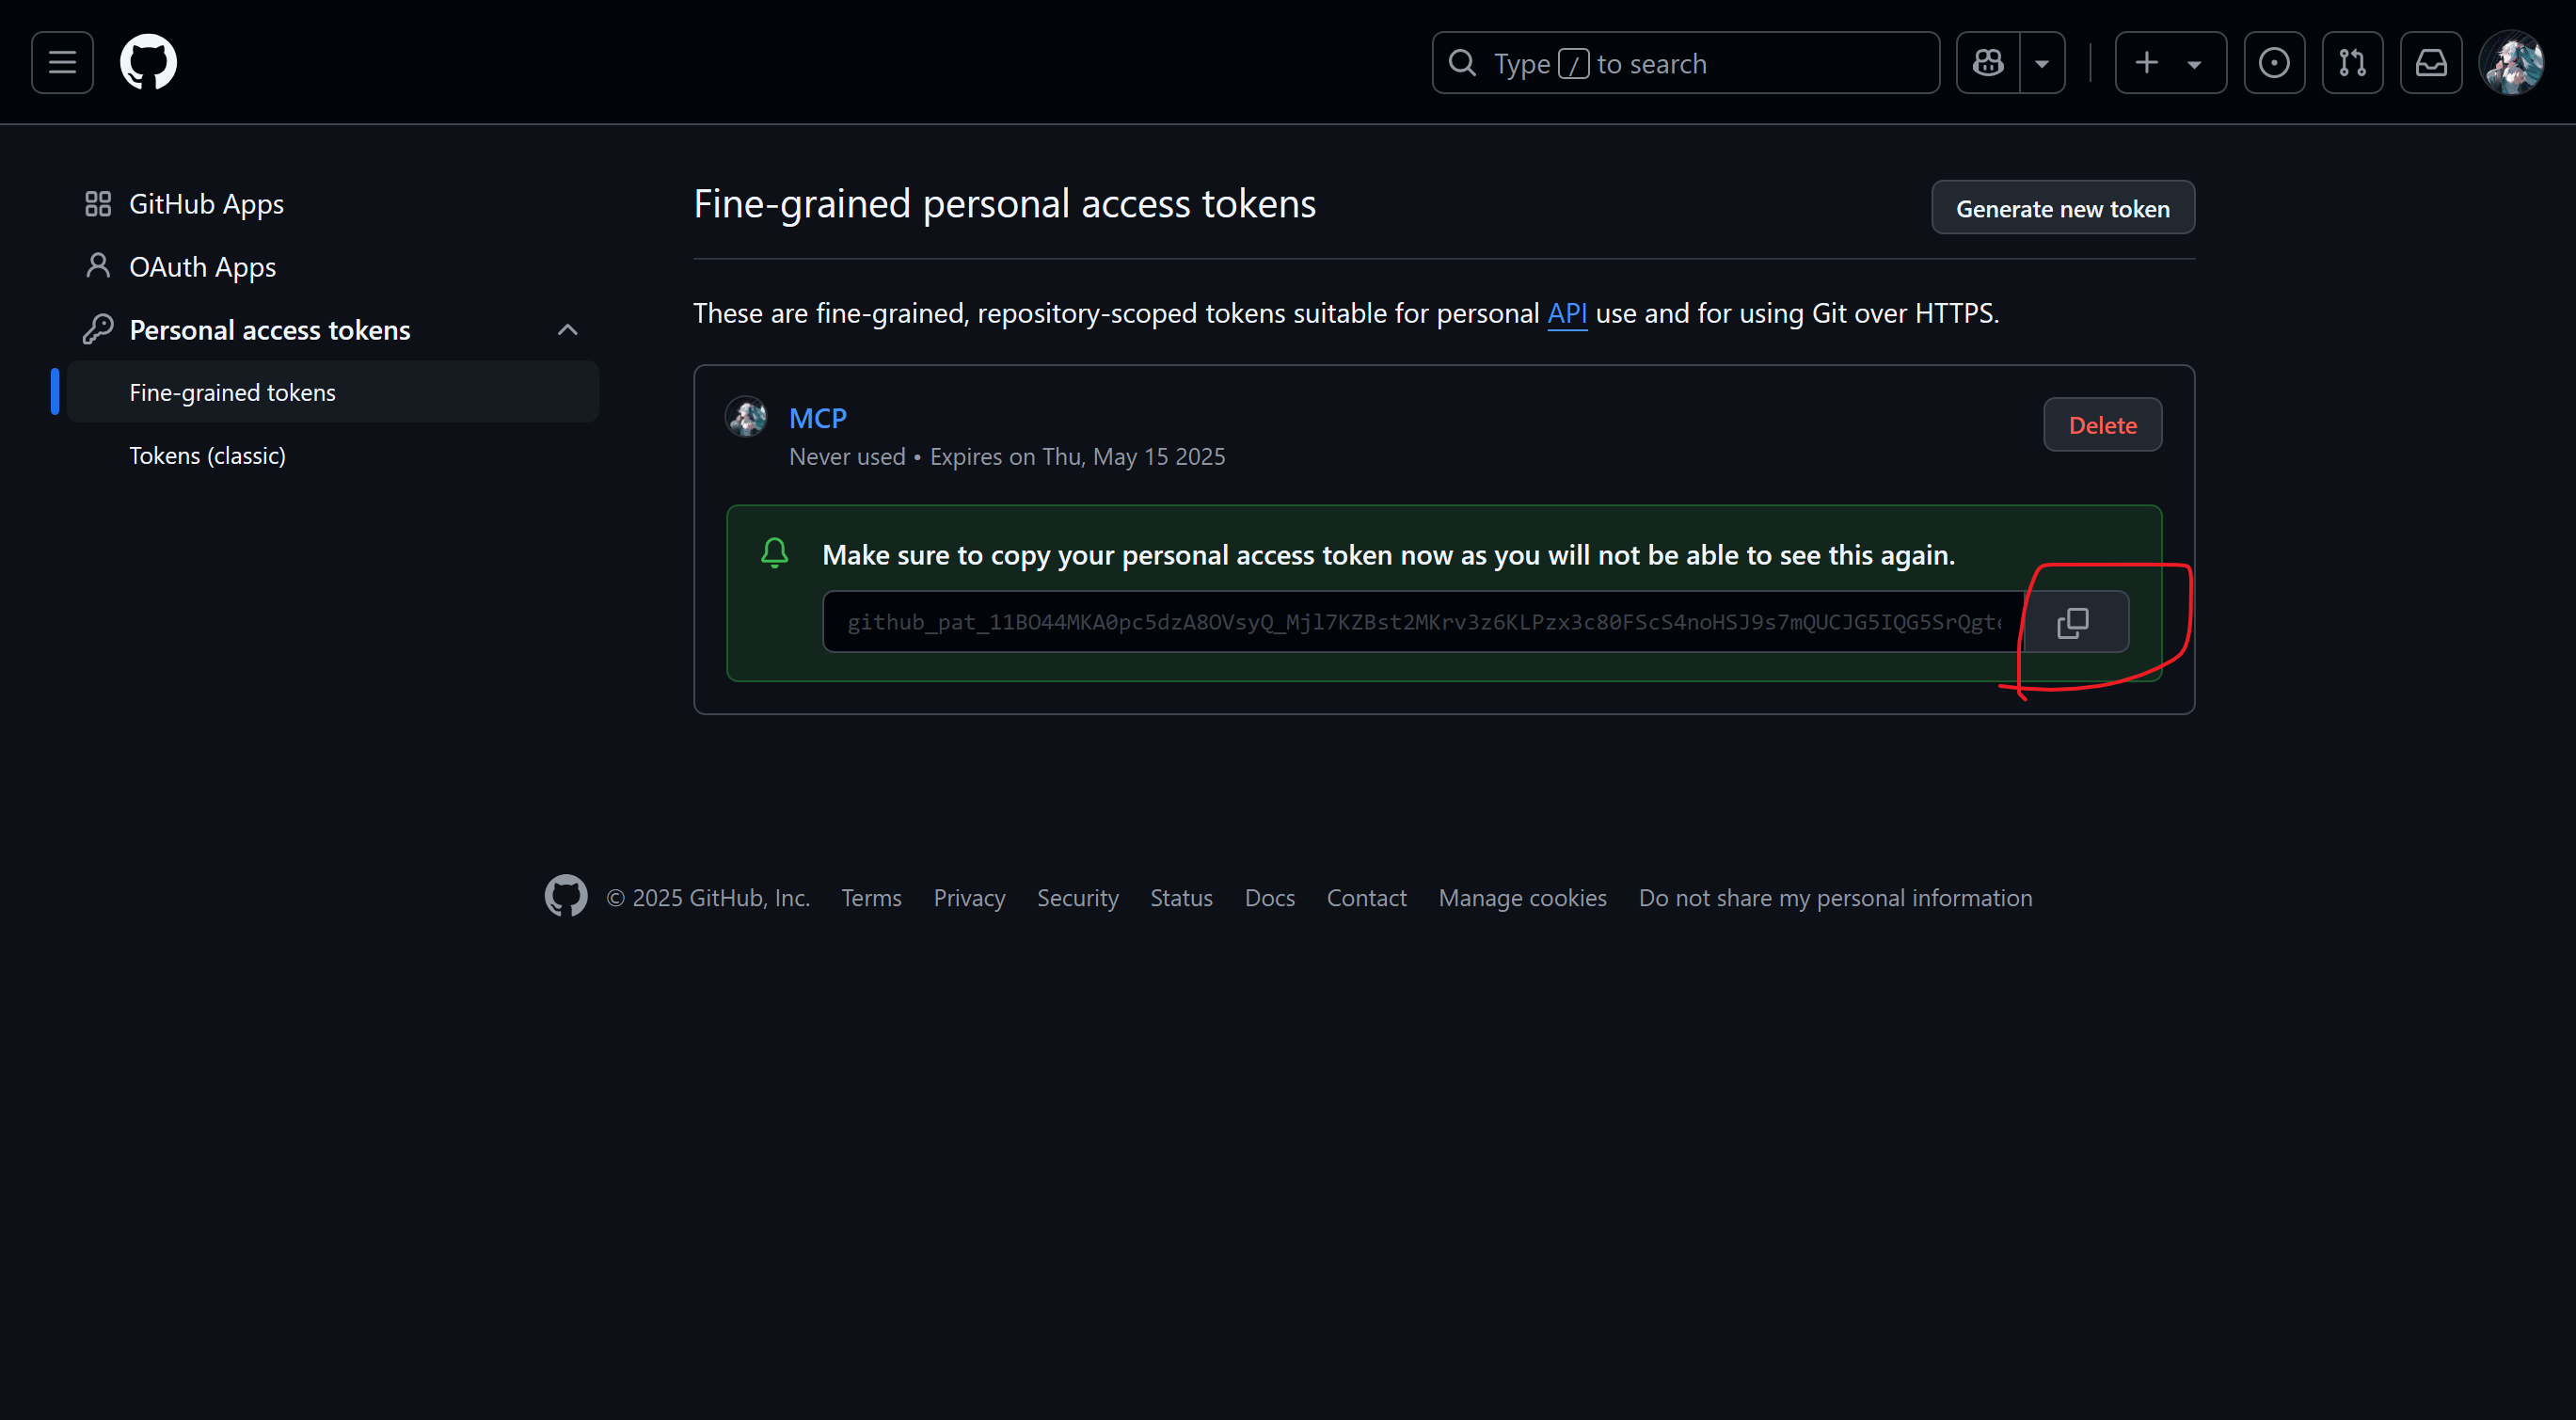
Task: Expand the Copilot dropdown arrow
Action: tap(2042, 63)
